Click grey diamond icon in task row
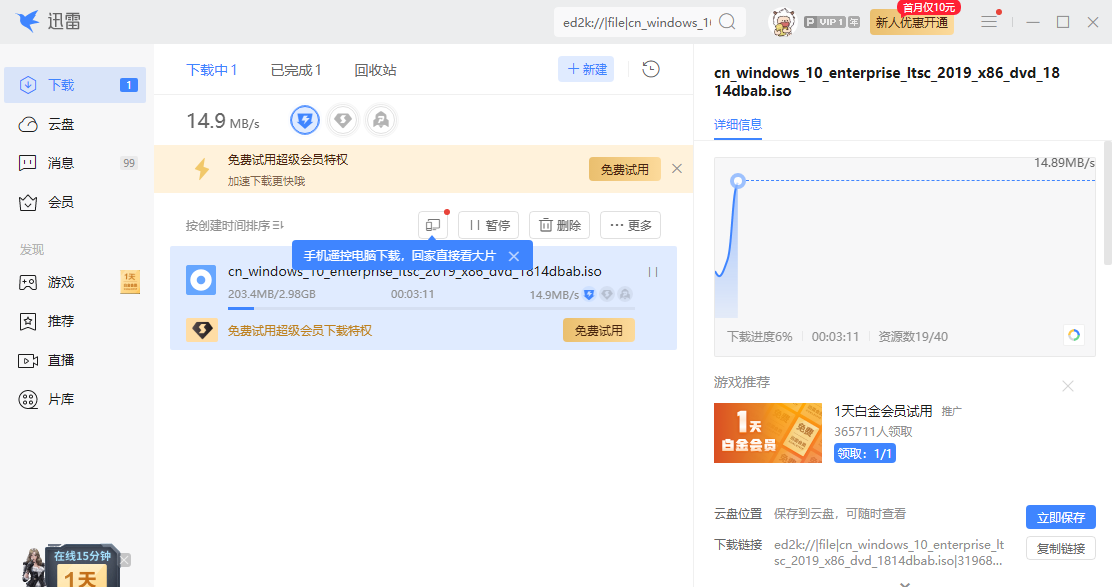This screenshot has width=1112, height=587. (x=607, y=294)
